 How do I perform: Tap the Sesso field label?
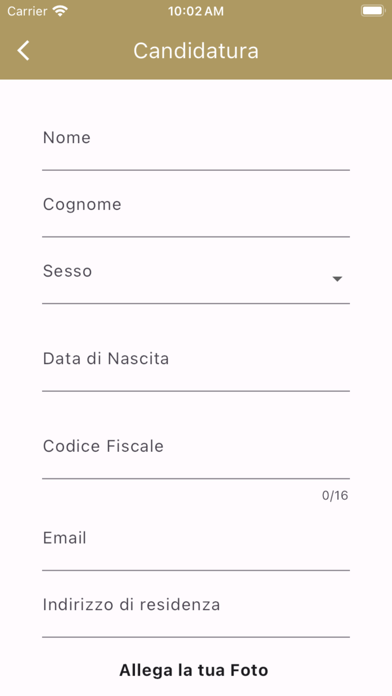pos(67,271)
